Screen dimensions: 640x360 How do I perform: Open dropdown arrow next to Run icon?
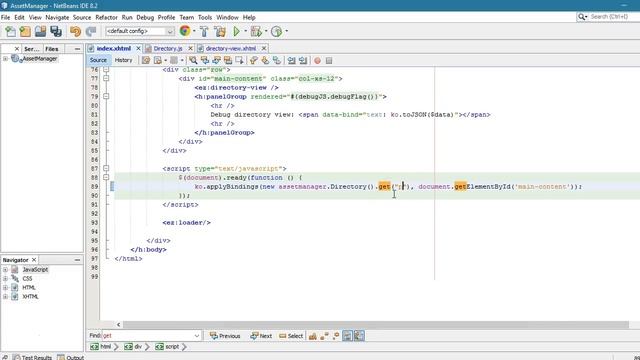pos(245,31)
